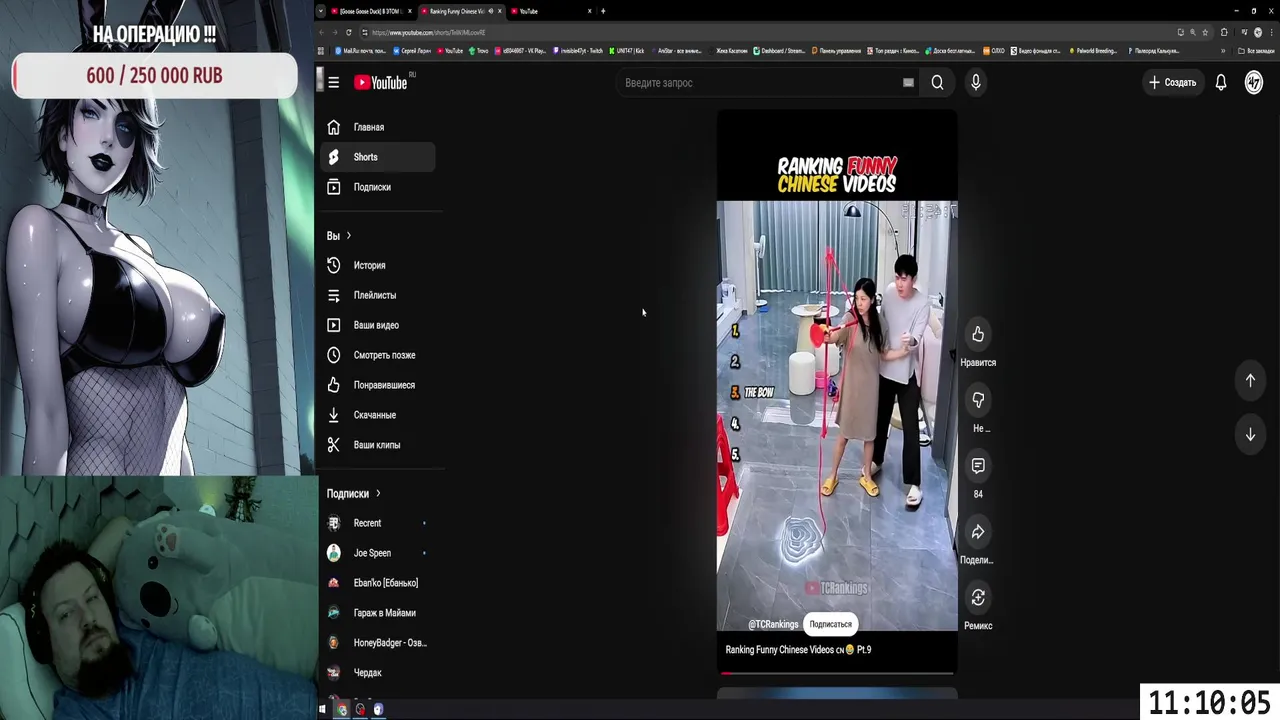
Task: Open the Remix option
Action: click(x=978, y=598)
